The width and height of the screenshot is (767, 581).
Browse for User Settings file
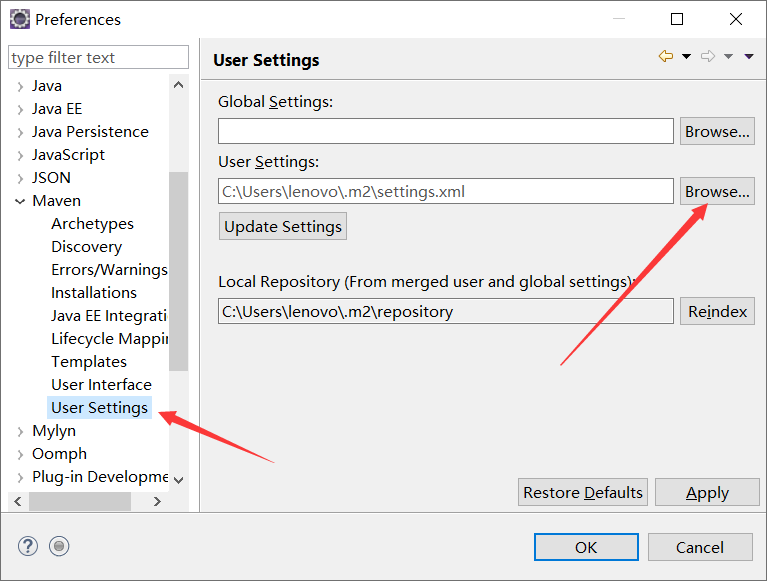point(717,191)
